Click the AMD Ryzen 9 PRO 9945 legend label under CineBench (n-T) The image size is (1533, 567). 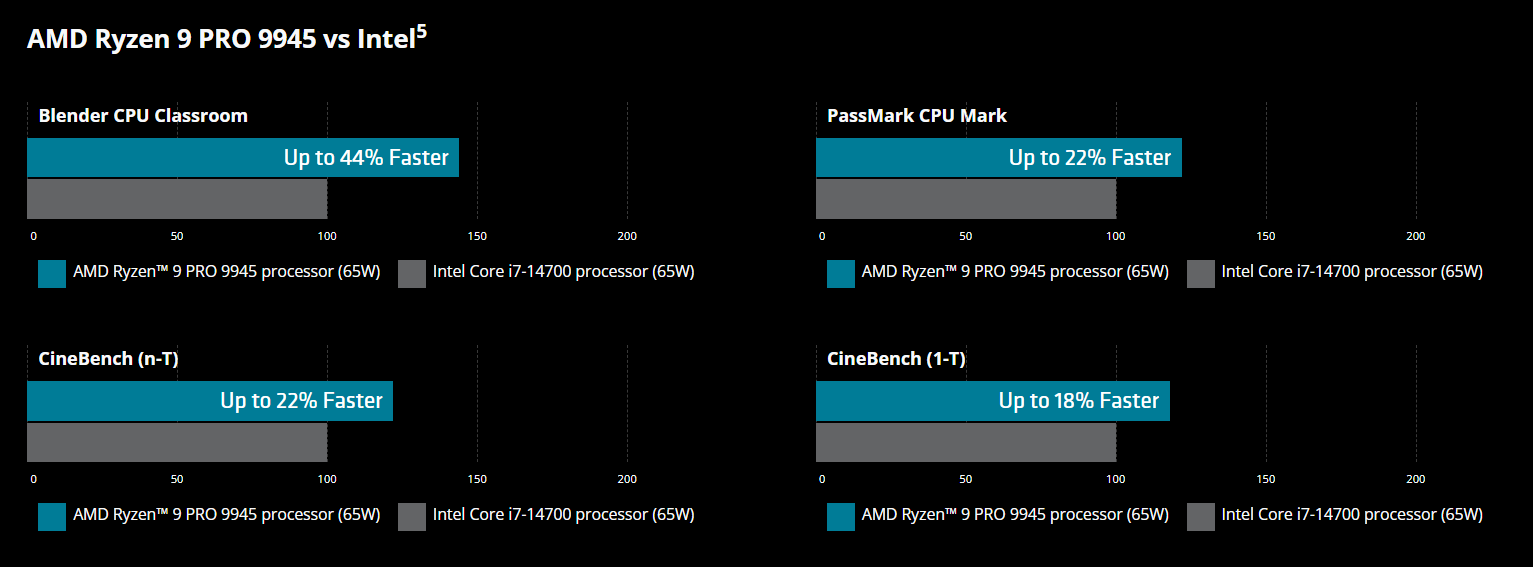227,514
